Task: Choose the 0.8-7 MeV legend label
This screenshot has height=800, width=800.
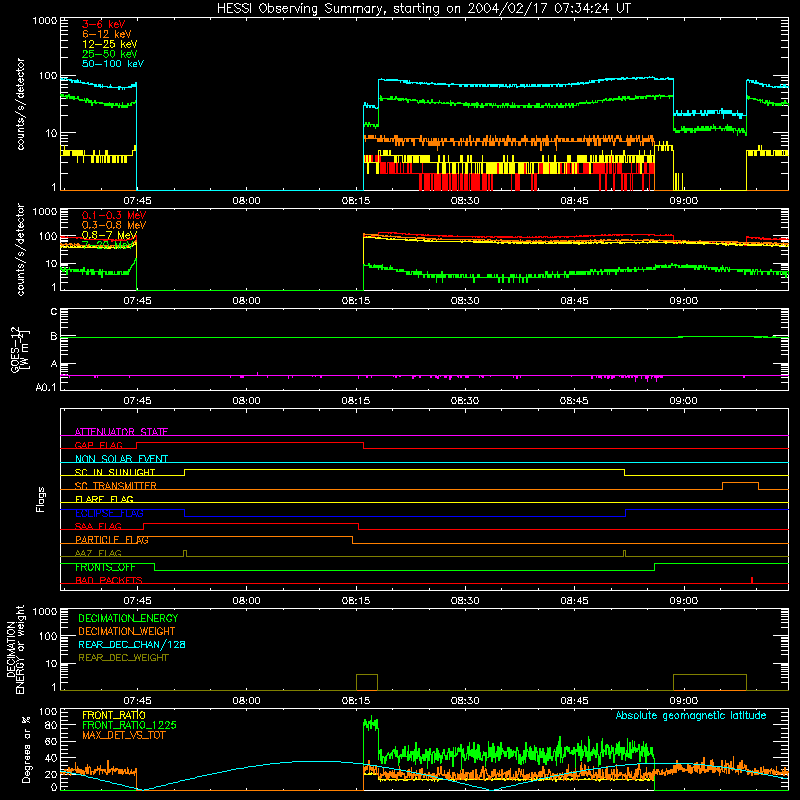Action: [x=109, y=235]
